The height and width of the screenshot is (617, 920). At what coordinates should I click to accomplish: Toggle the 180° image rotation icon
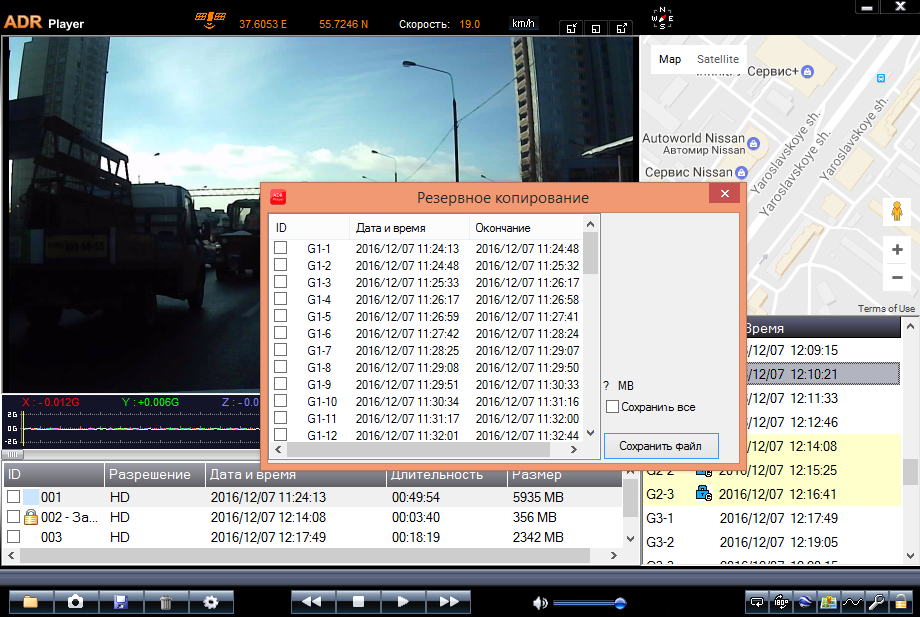pyautogui.click(x=781, y=602)
